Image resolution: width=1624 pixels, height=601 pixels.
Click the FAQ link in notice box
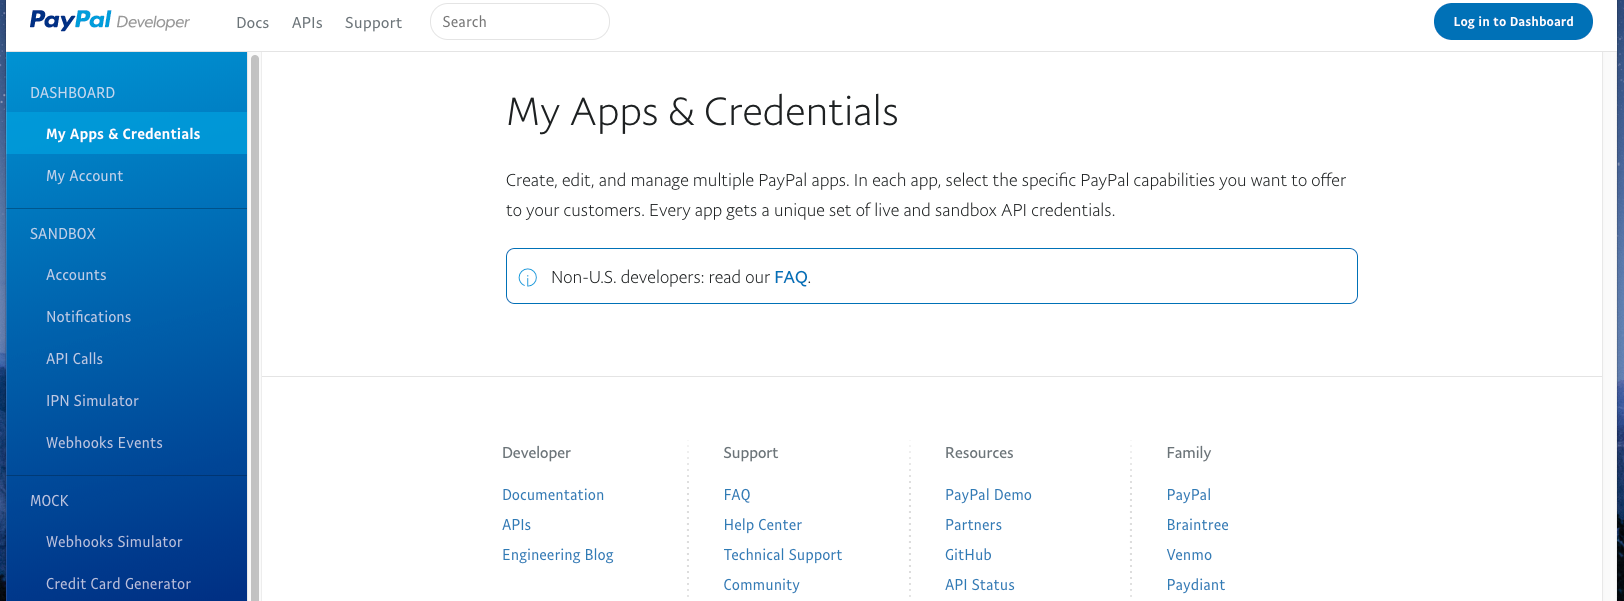[x=790, y=277]
